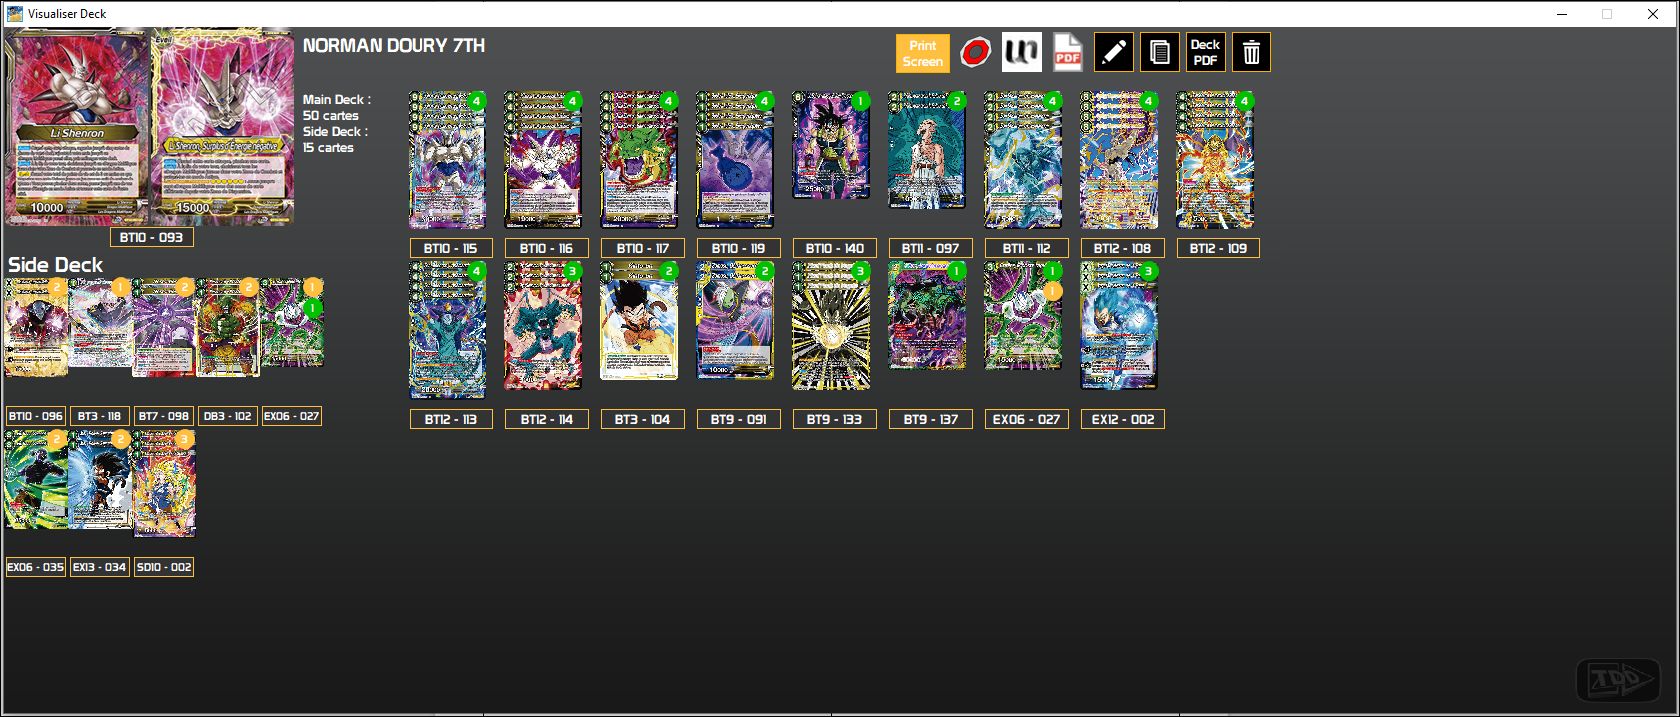Click the BT3 - 104 label
The height and width of the screenshot is (717, 1680).
(643, 419)
